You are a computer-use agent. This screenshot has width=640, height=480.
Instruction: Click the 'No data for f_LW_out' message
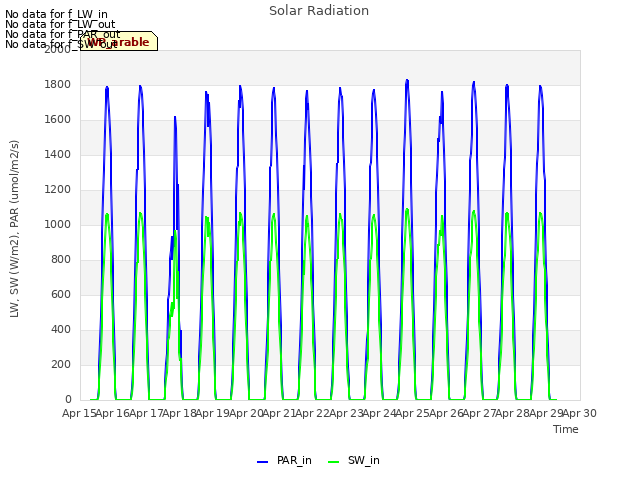pos(60,24)
